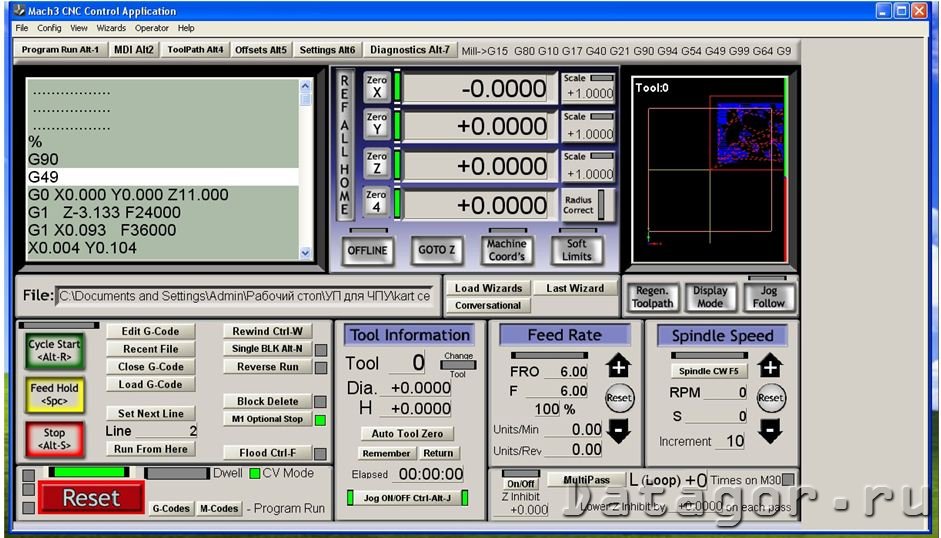Image resolution: width=941 pixels, height=538 pixels.
Task: Toggle Machine Coord's display
Action: 507,250
